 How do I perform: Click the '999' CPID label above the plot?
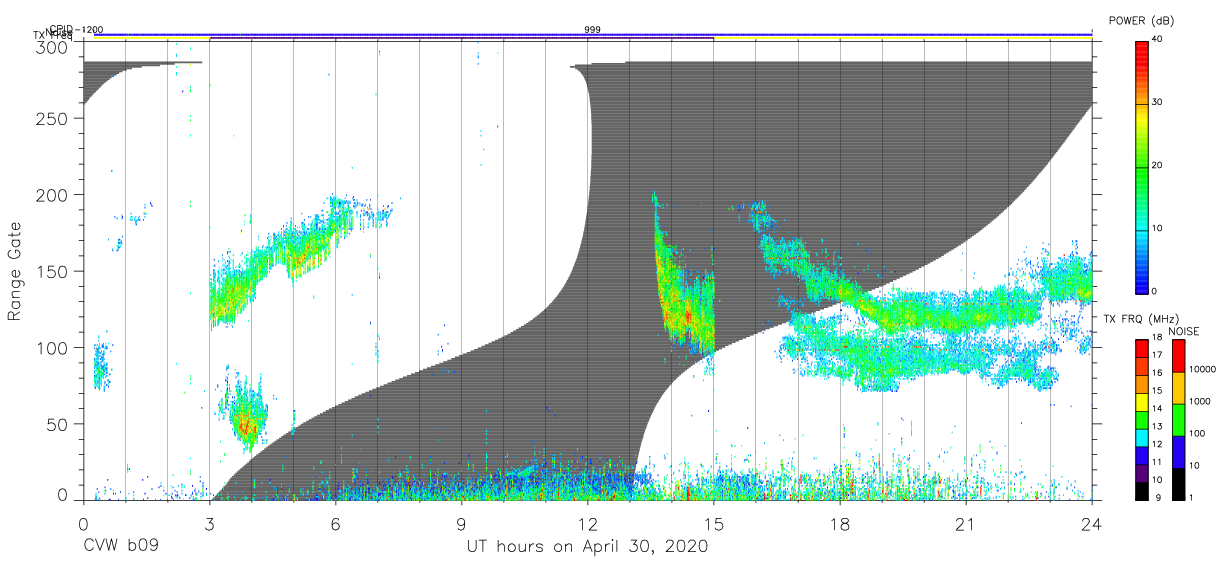pos(592,30)
